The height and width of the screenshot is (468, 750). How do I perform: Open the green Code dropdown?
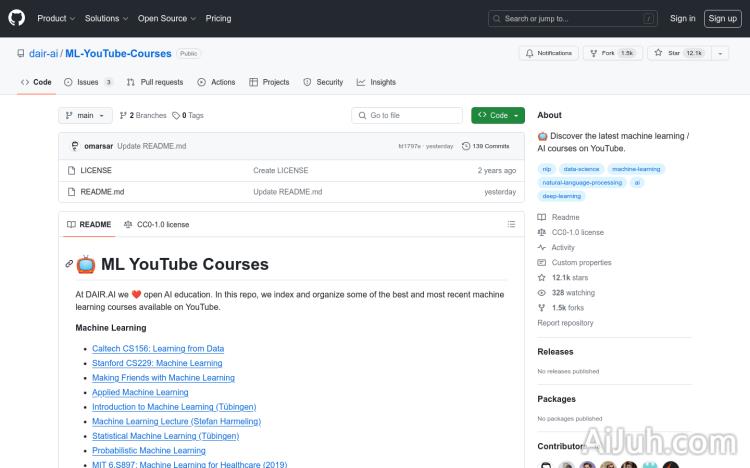(498, 115)
